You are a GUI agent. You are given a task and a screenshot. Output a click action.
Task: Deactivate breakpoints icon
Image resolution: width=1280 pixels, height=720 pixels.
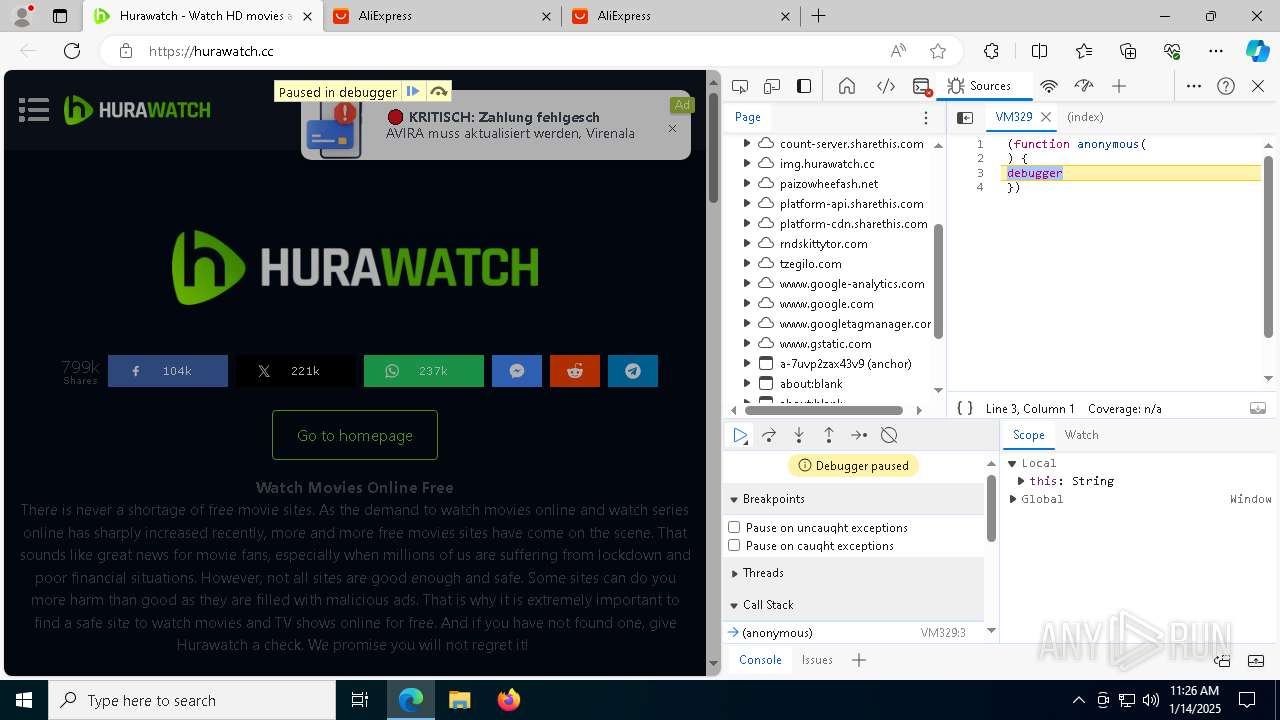[x=889, y=435]
